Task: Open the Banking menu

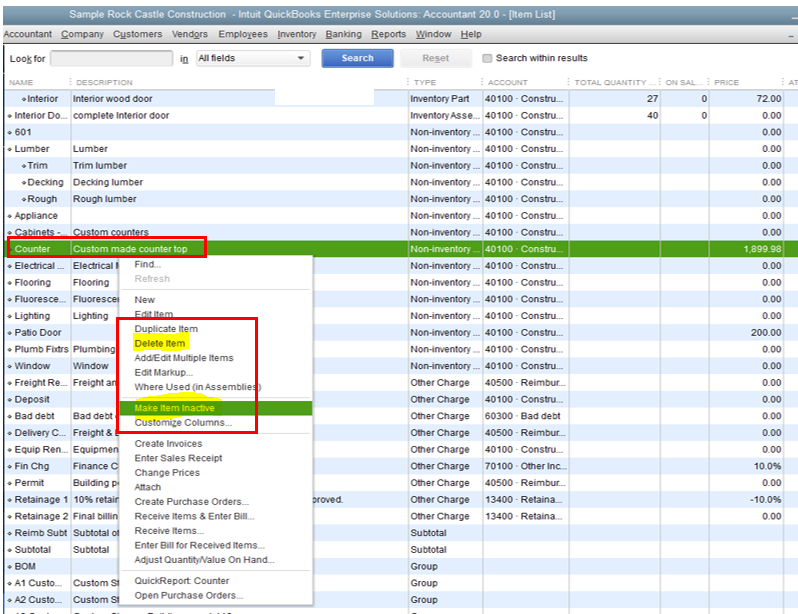Action: (x=344, y=34)
